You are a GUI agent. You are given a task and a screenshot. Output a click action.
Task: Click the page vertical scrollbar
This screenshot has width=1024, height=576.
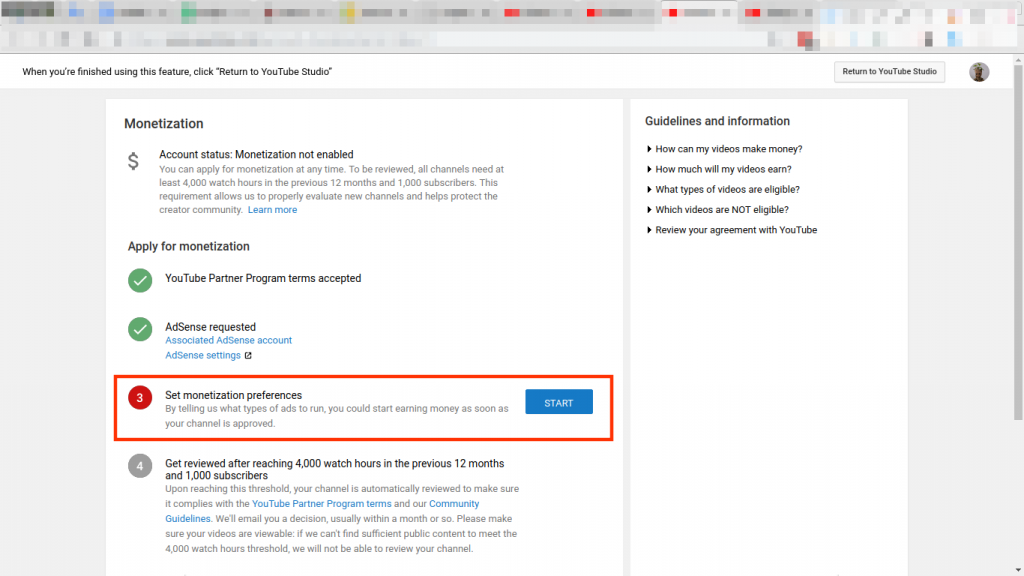click(1017, 250)
